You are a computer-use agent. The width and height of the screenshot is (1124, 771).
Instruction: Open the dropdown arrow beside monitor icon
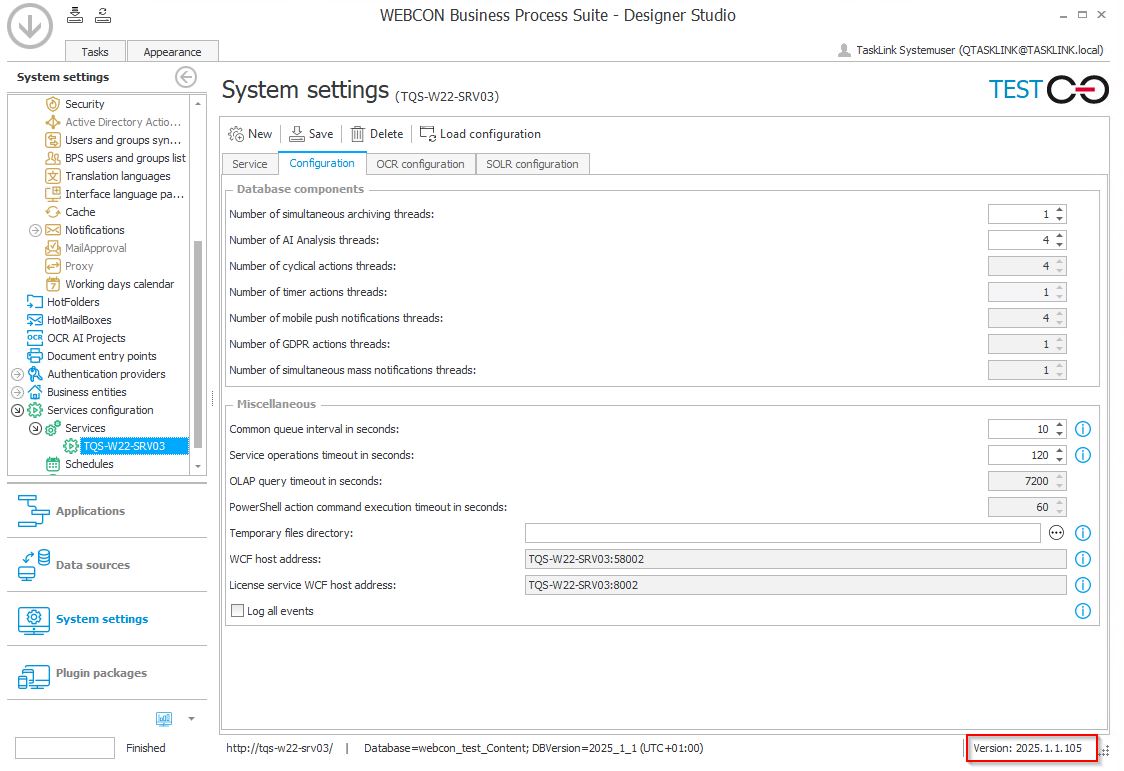pos(191,718)
